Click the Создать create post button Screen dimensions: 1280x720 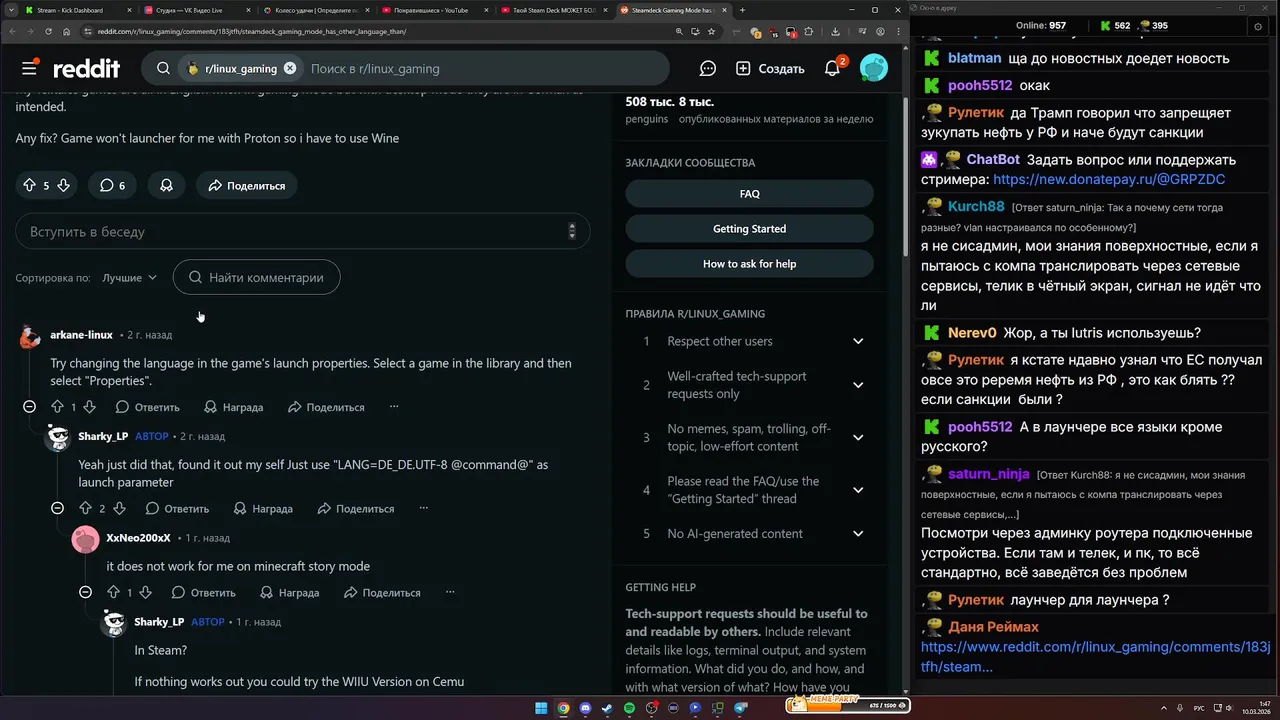tap(770, 68)
